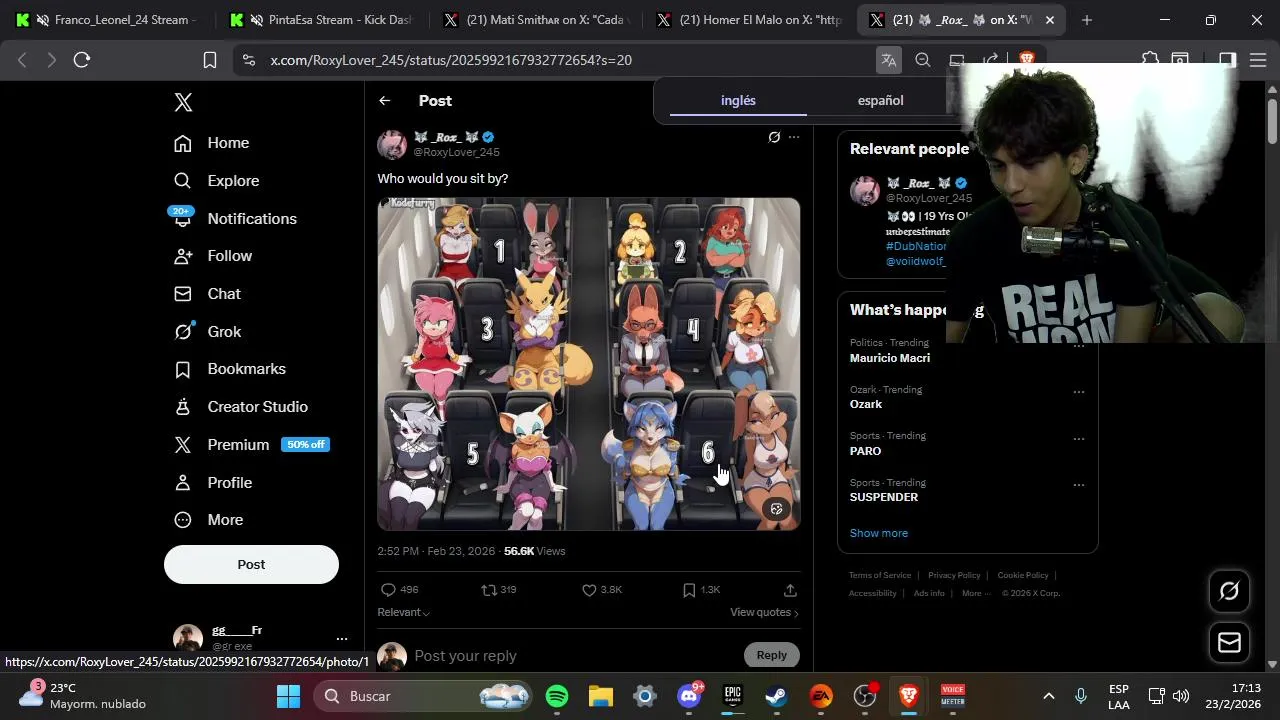Click the X logo in sidebar

(183, 102)
